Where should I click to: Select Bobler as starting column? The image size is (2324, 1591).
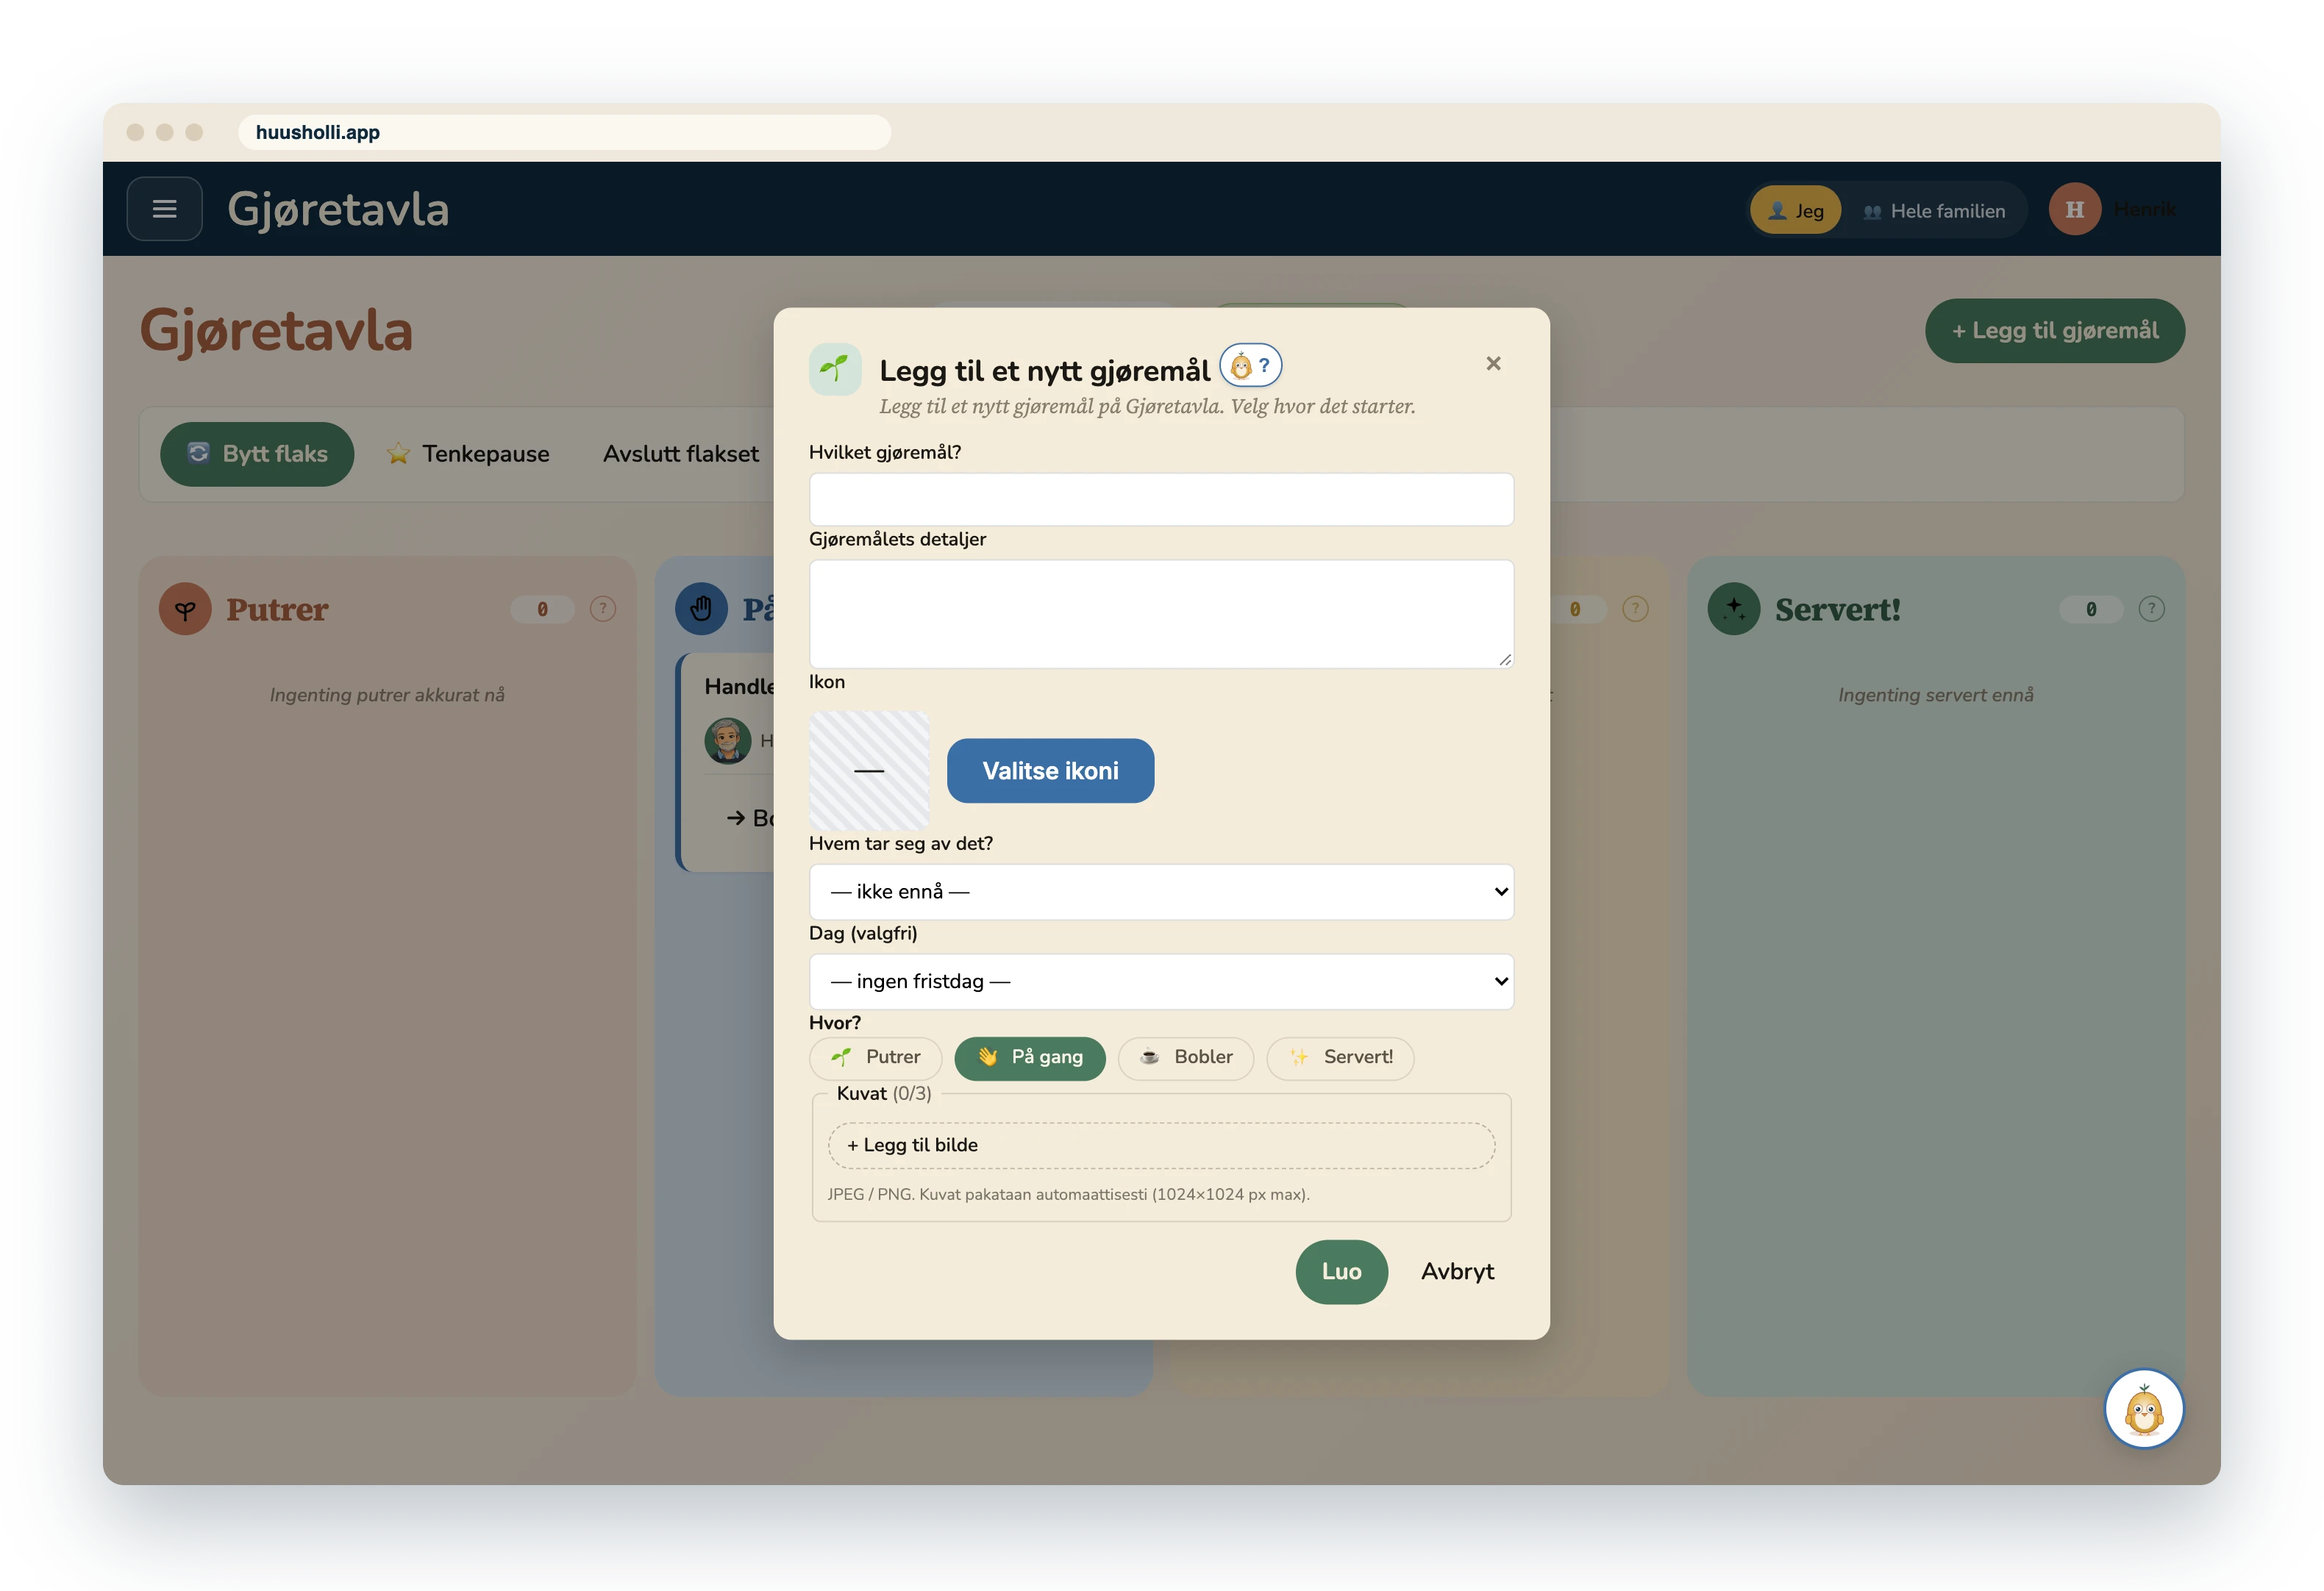1186,1058
